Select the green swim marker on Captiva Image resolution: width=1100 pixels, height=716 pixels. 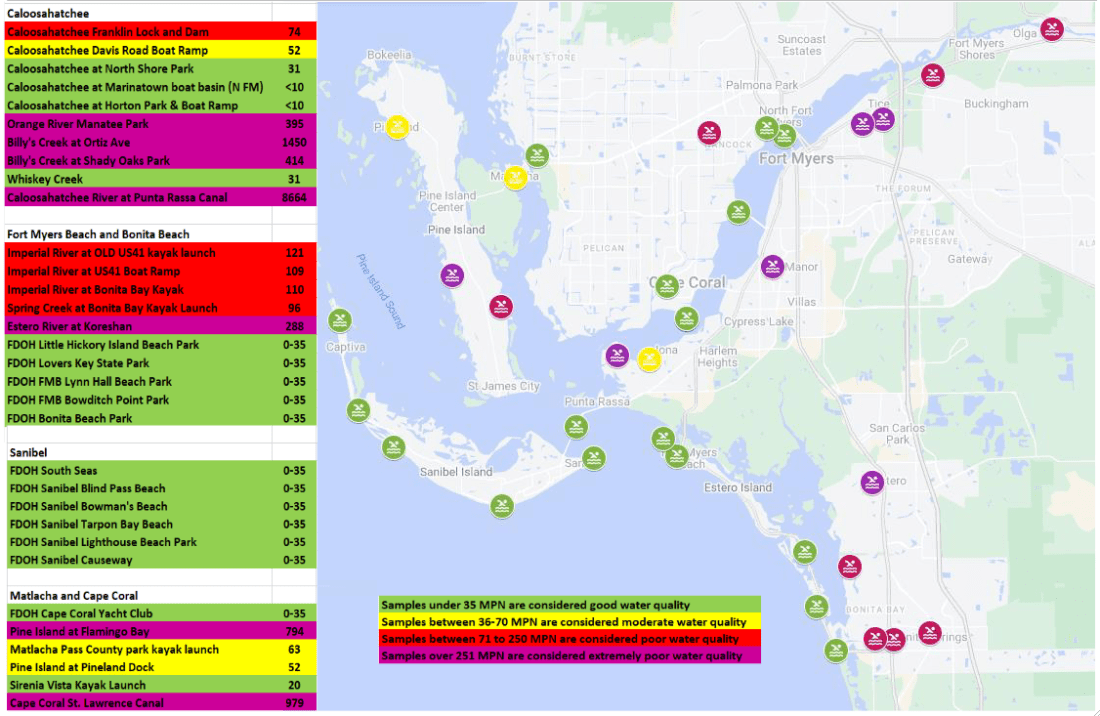pyautogui.click(x=340, y=320)
